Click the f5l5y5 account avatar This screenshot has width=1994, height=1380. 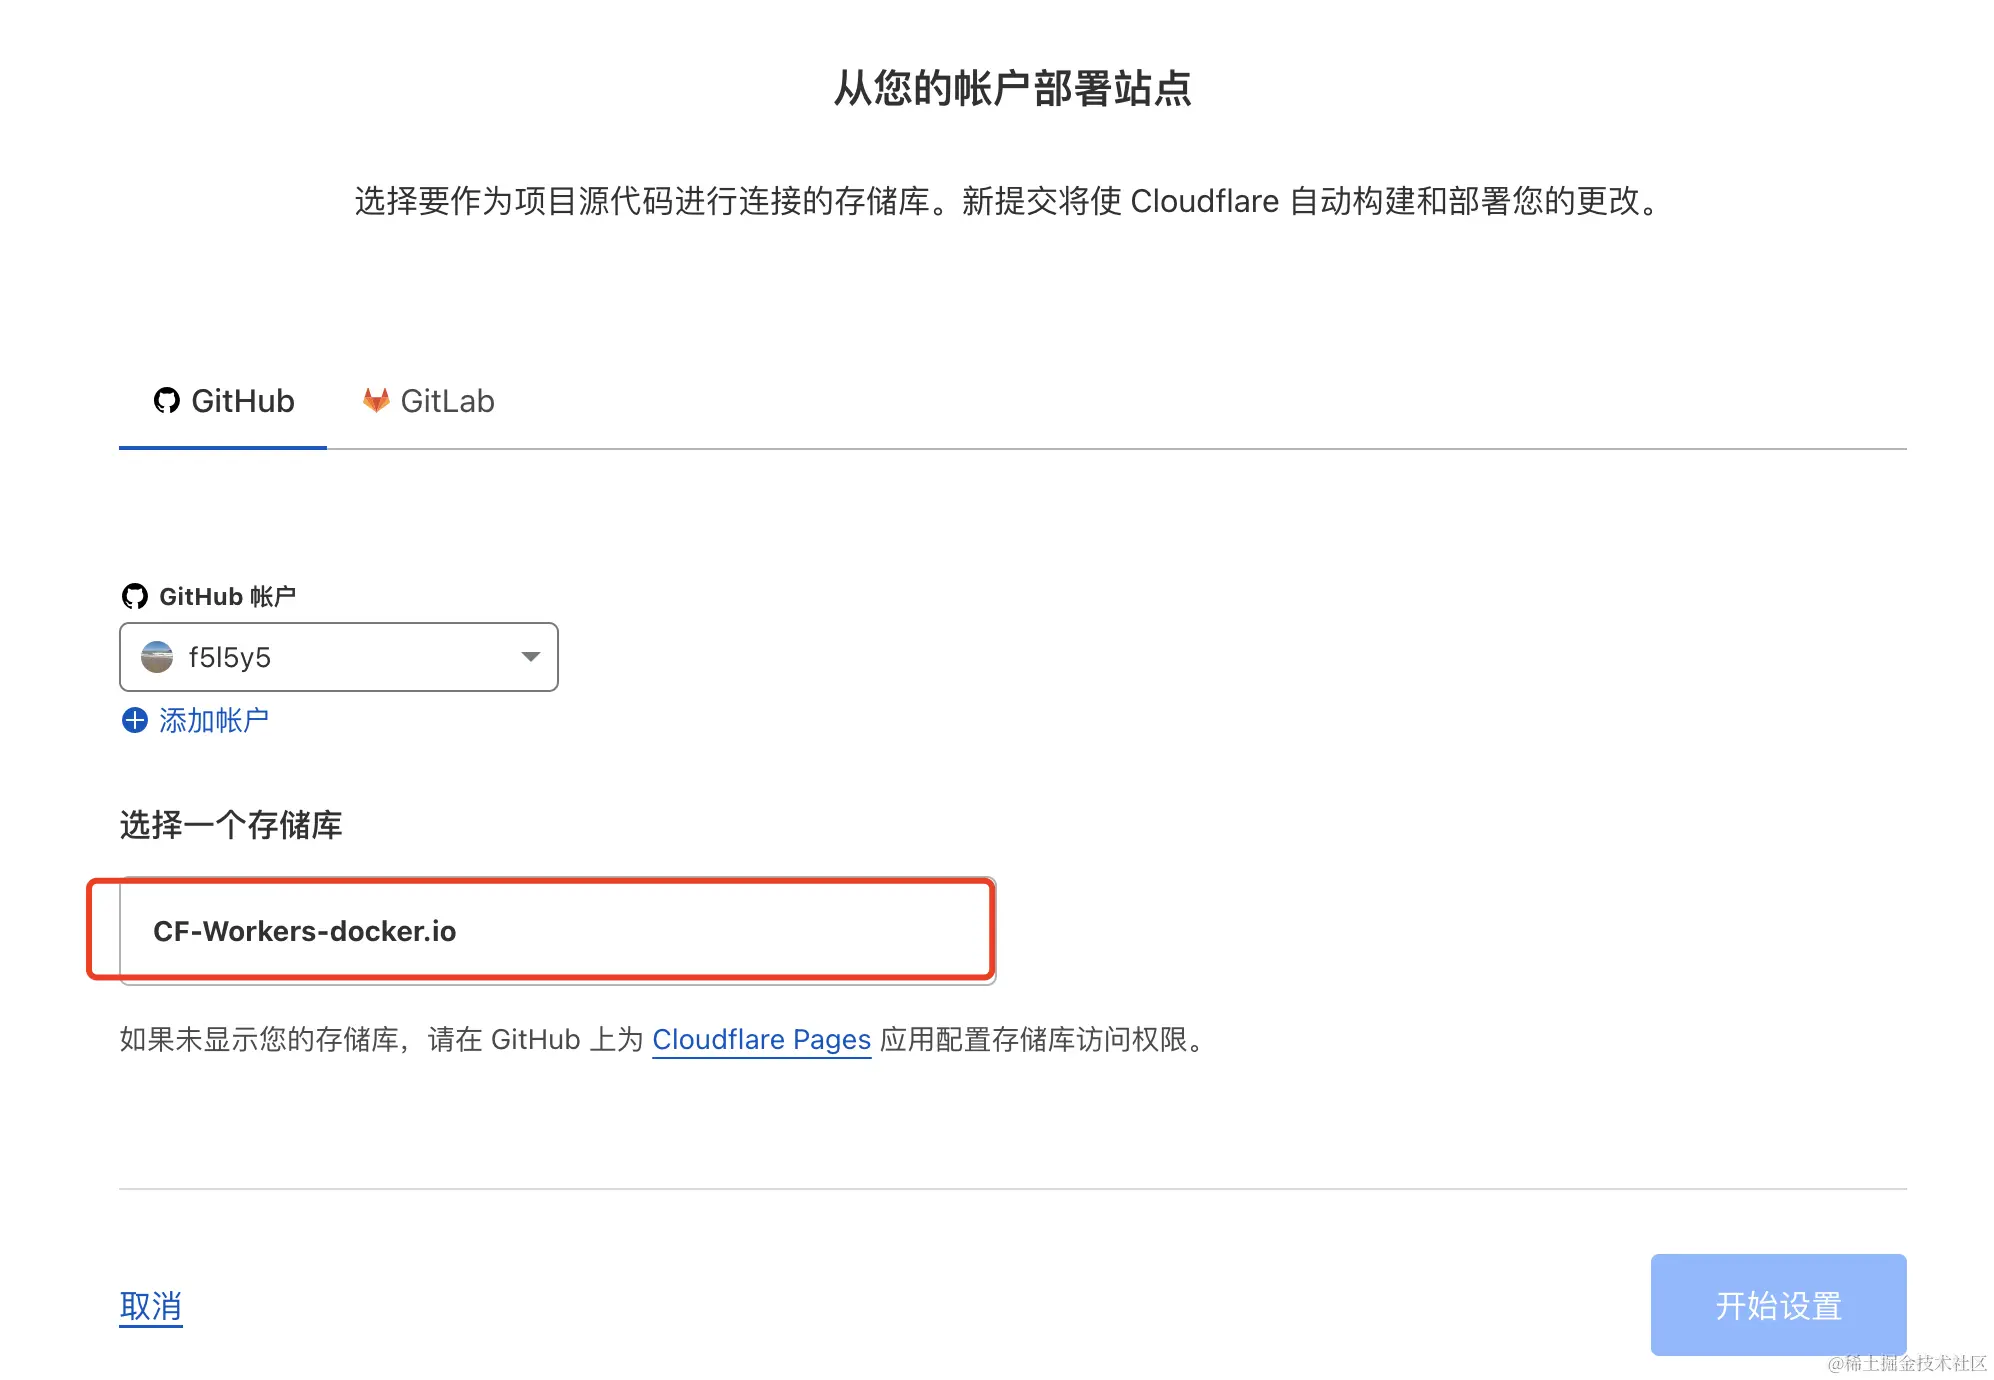pyautogui.click(x=157, y=657)
